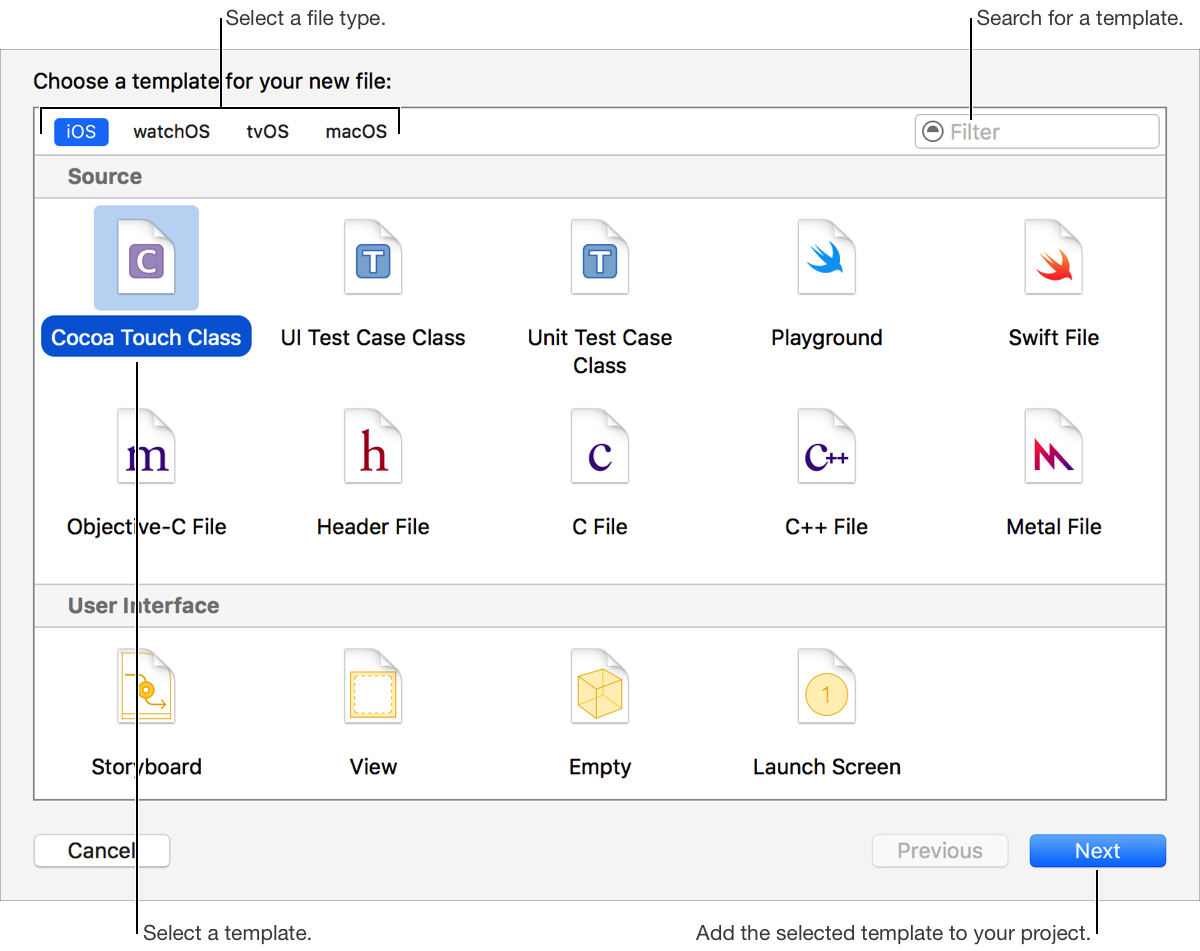
Task: Choose the Empty interface template icon
Action: pos(600,687)
